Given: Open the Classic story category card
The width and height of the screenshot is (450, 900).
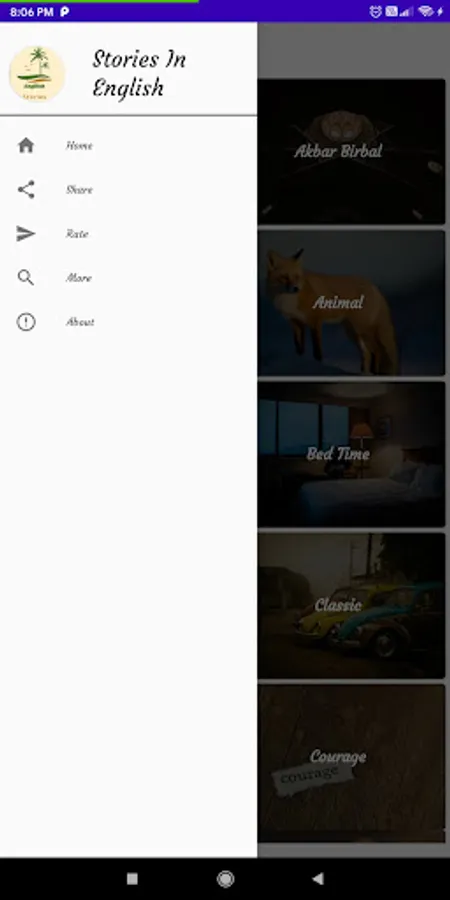Looking at the screenshot, I should point(351,606).
